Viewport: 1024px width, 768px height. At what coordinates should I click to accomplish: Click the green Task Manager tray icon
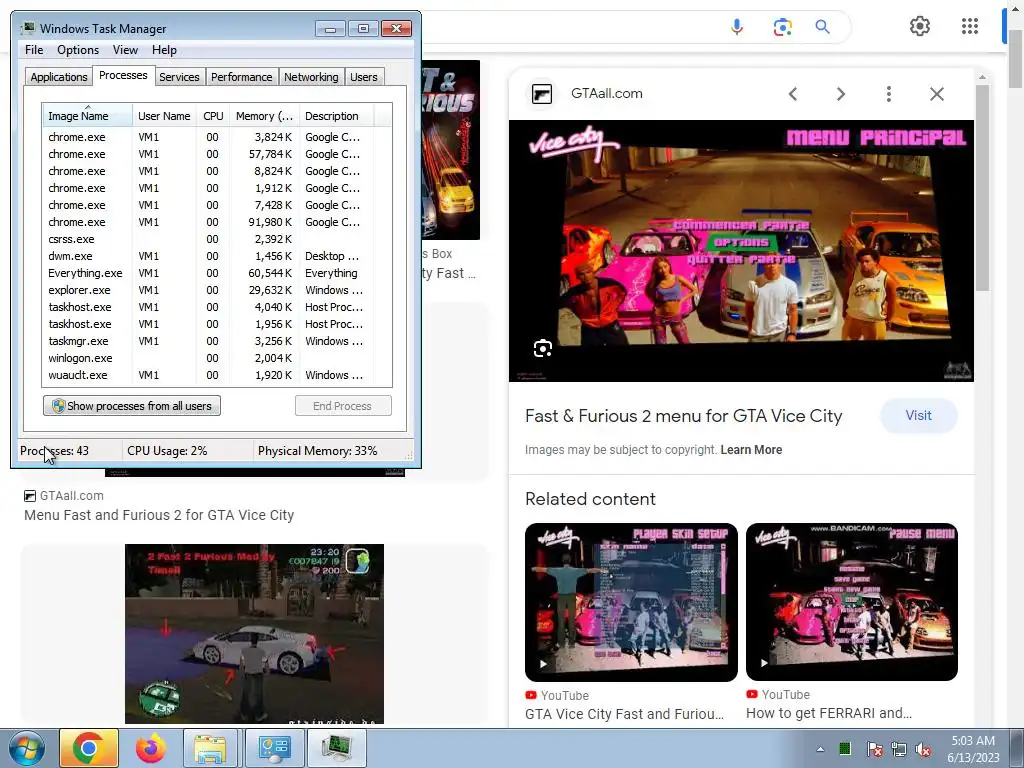(845, 748)
